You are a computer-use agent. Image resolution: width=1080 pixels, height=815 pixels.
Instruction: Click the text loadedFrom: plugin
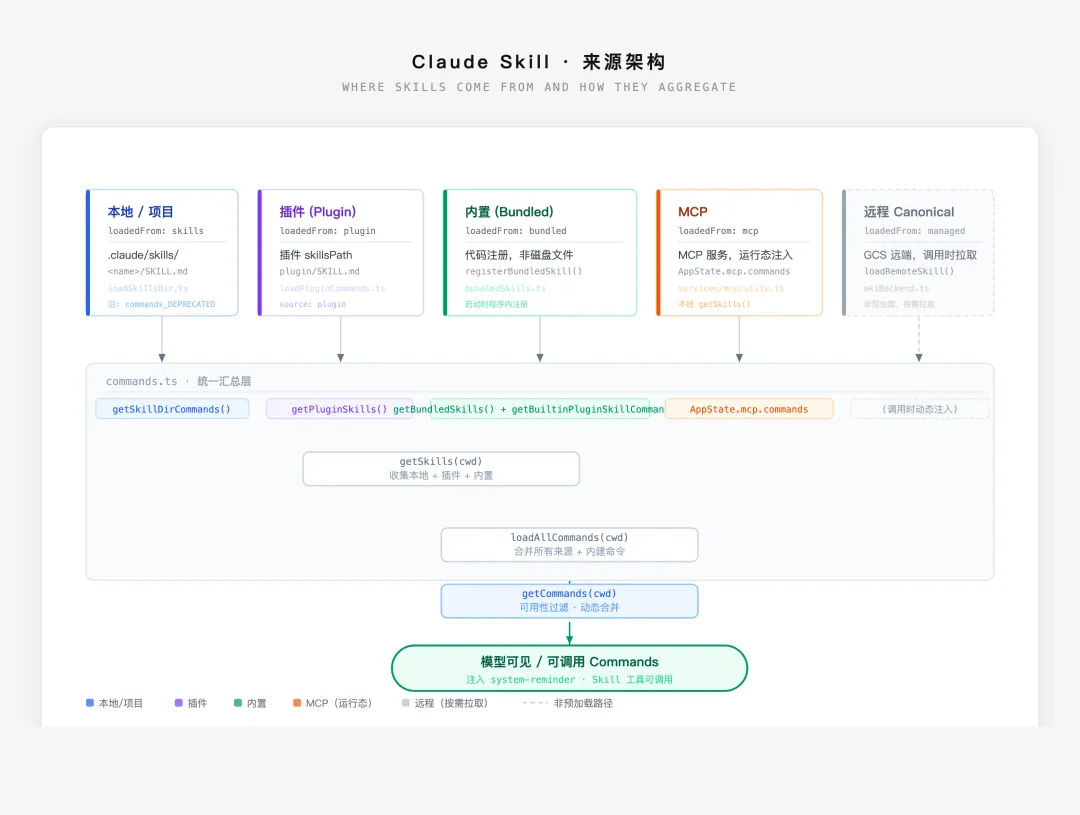pos(327,231)
